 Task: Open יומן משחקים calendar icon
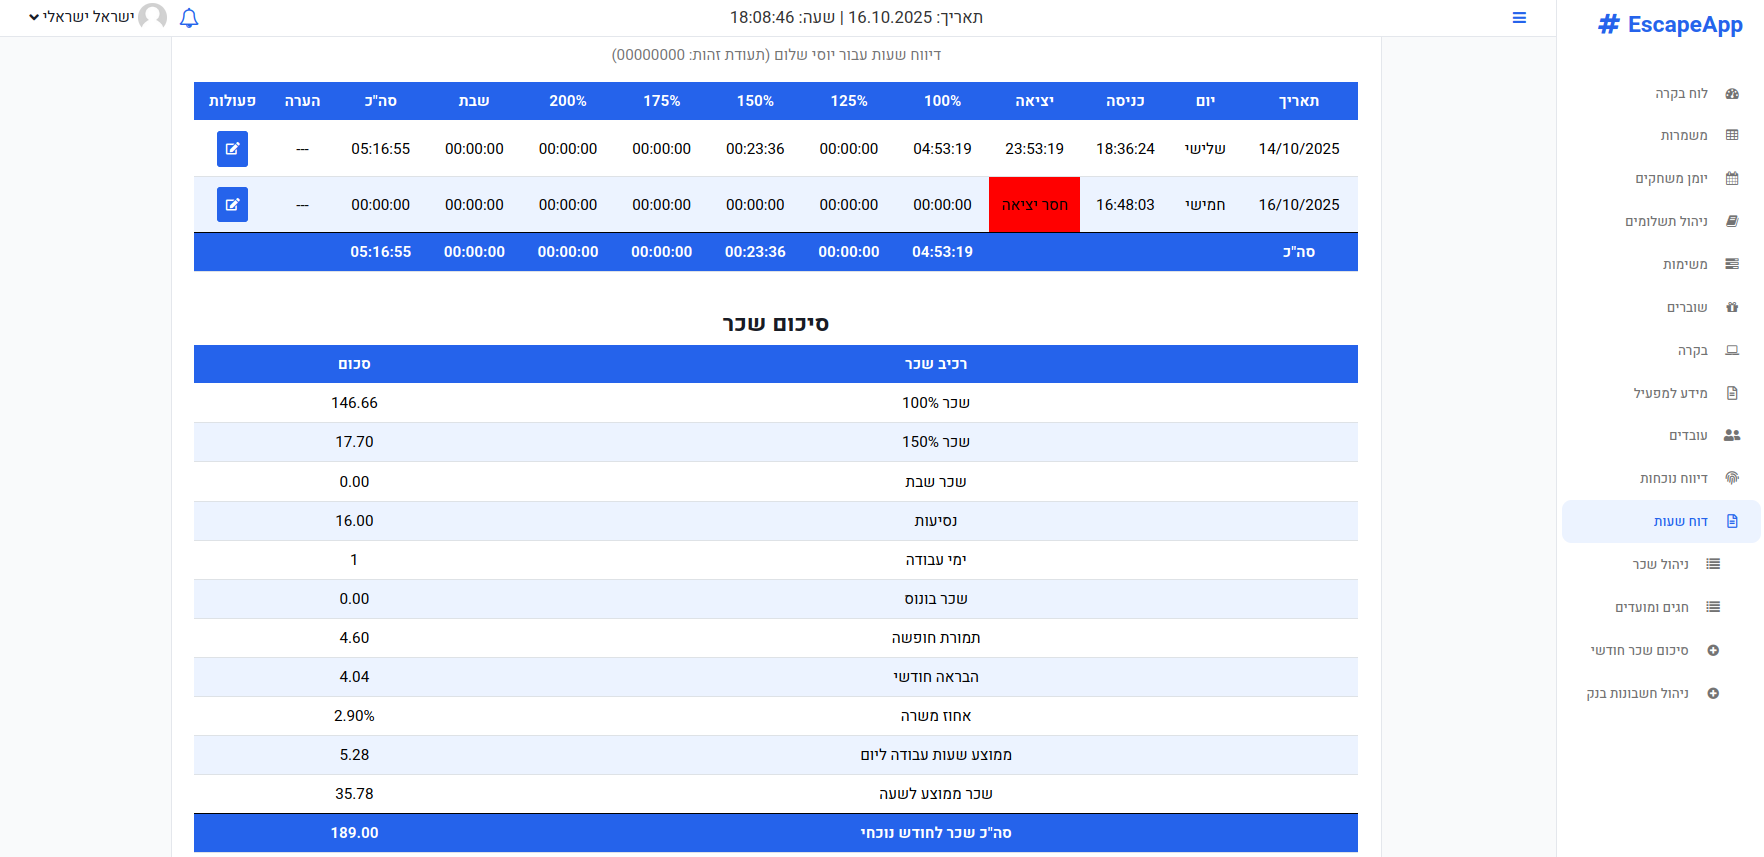pos(1732,179)
